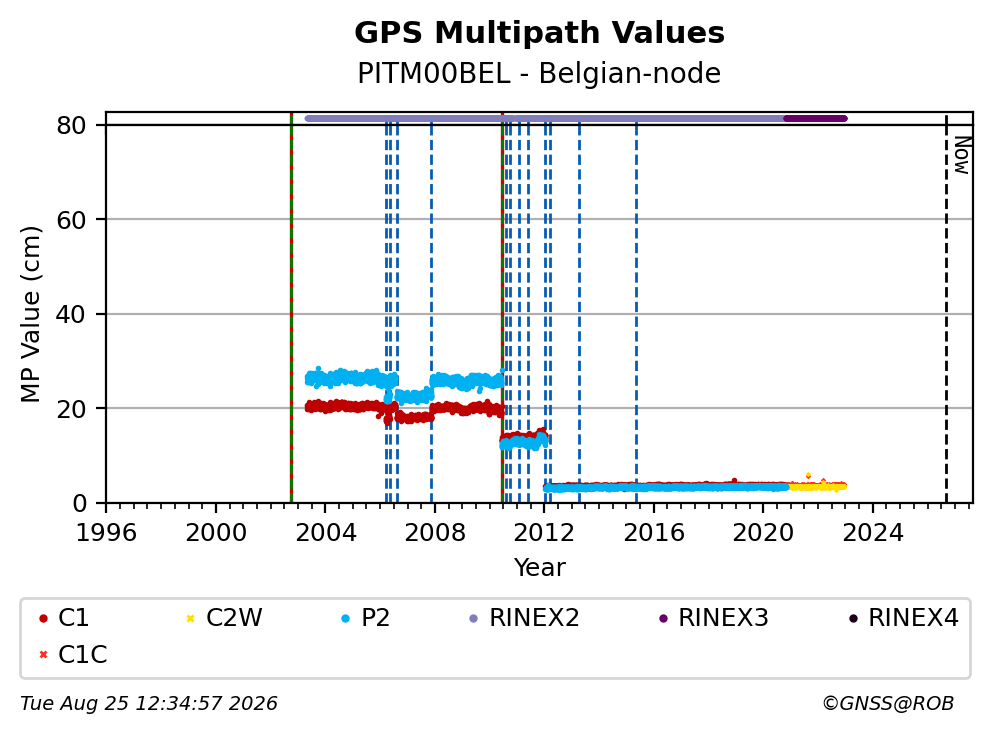Click the dark purple RINEX3 bar segment
The height and width of the screenshot is (734, 992).
(x=815, y=118)
